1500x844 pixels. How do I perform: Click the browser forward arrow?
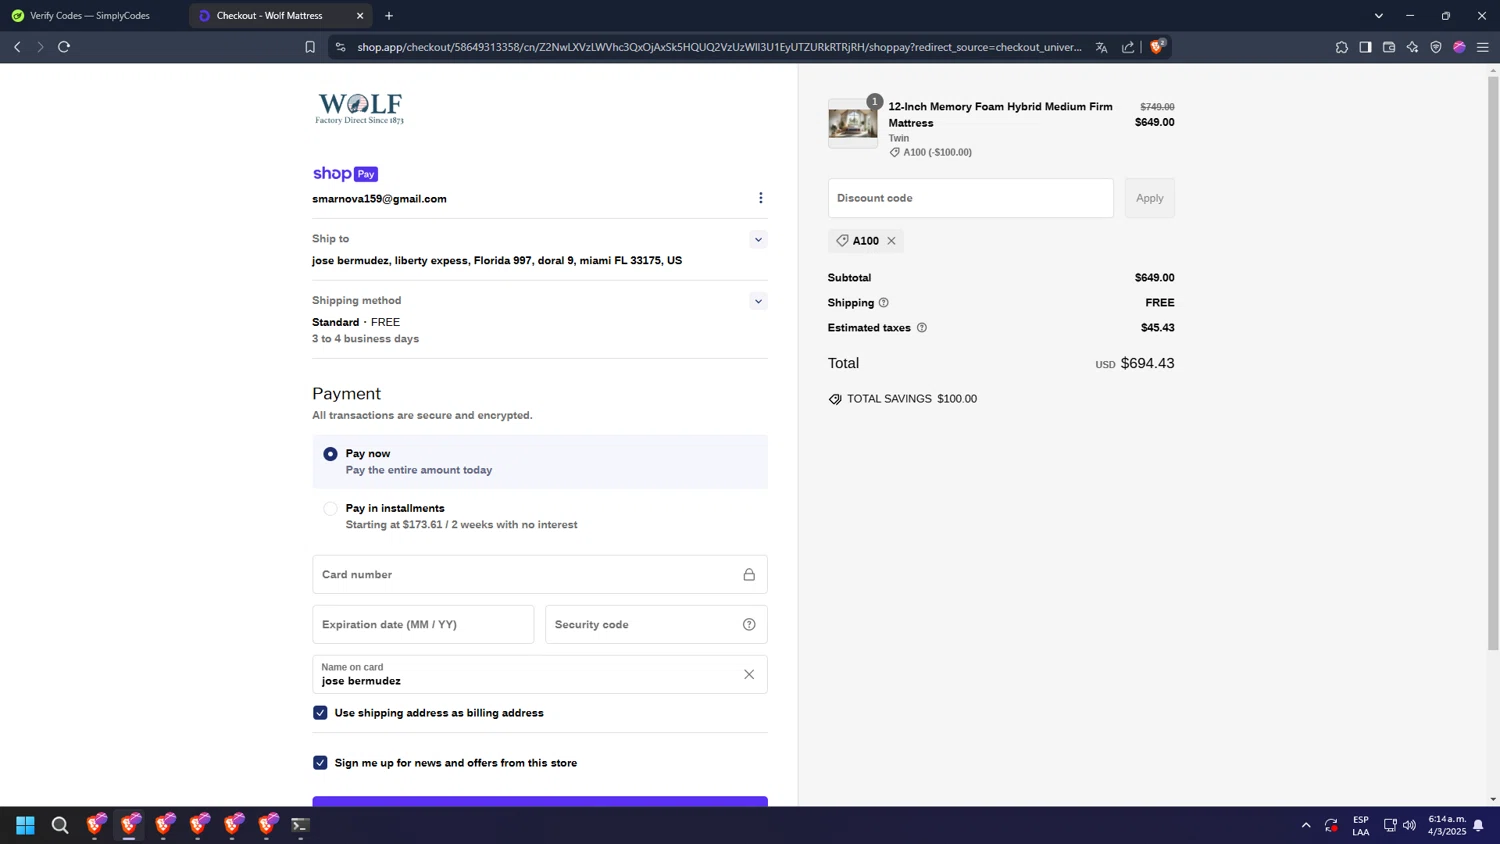40,47
